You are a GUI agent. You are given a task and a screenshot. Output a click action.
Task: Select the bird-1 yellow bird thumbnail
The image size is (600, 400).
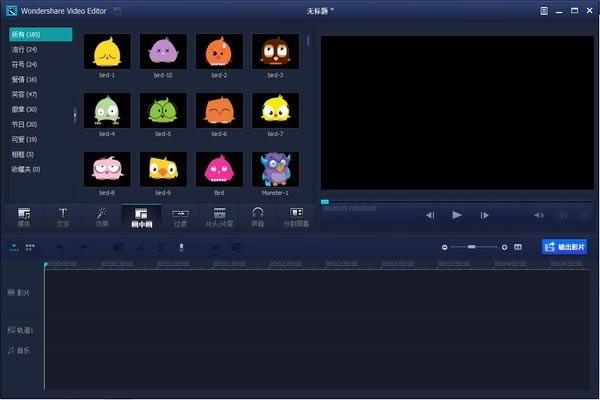tap(107, 51)
